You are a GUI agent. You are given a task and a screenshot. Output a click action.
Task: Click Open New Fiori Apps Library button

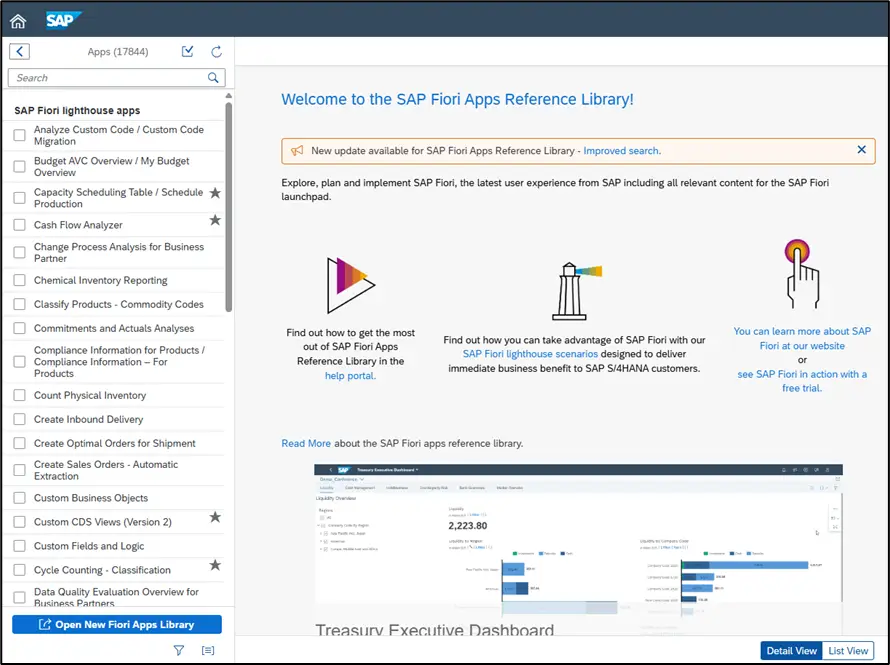point(117,625)
